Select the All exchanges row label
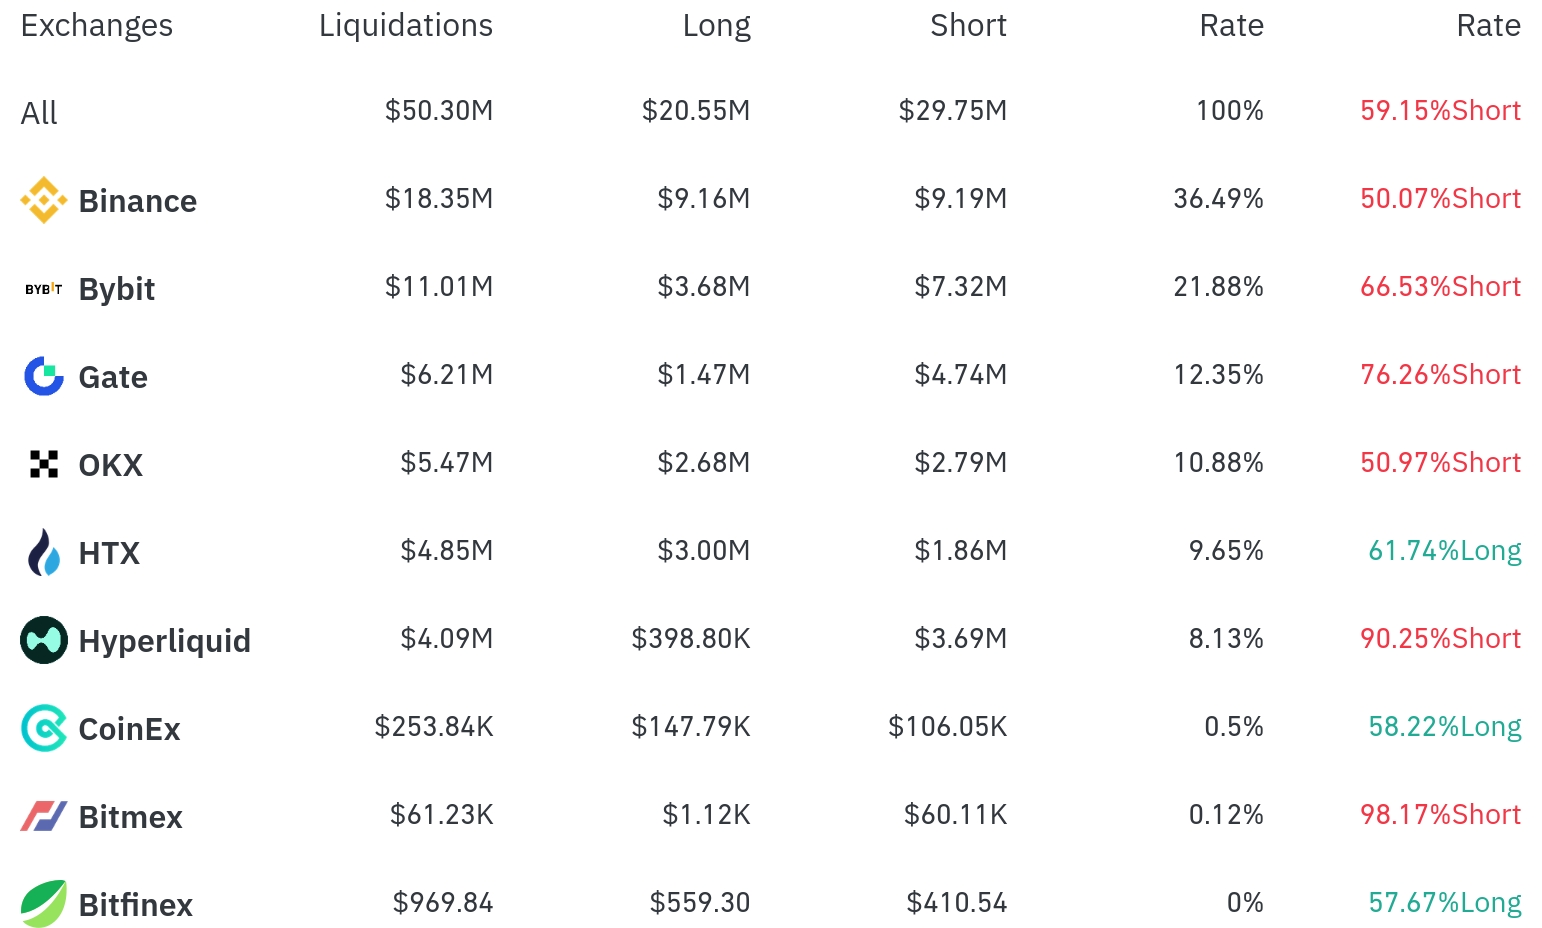The width and height of the screenshot is (1542, 928). click(39, 113)
